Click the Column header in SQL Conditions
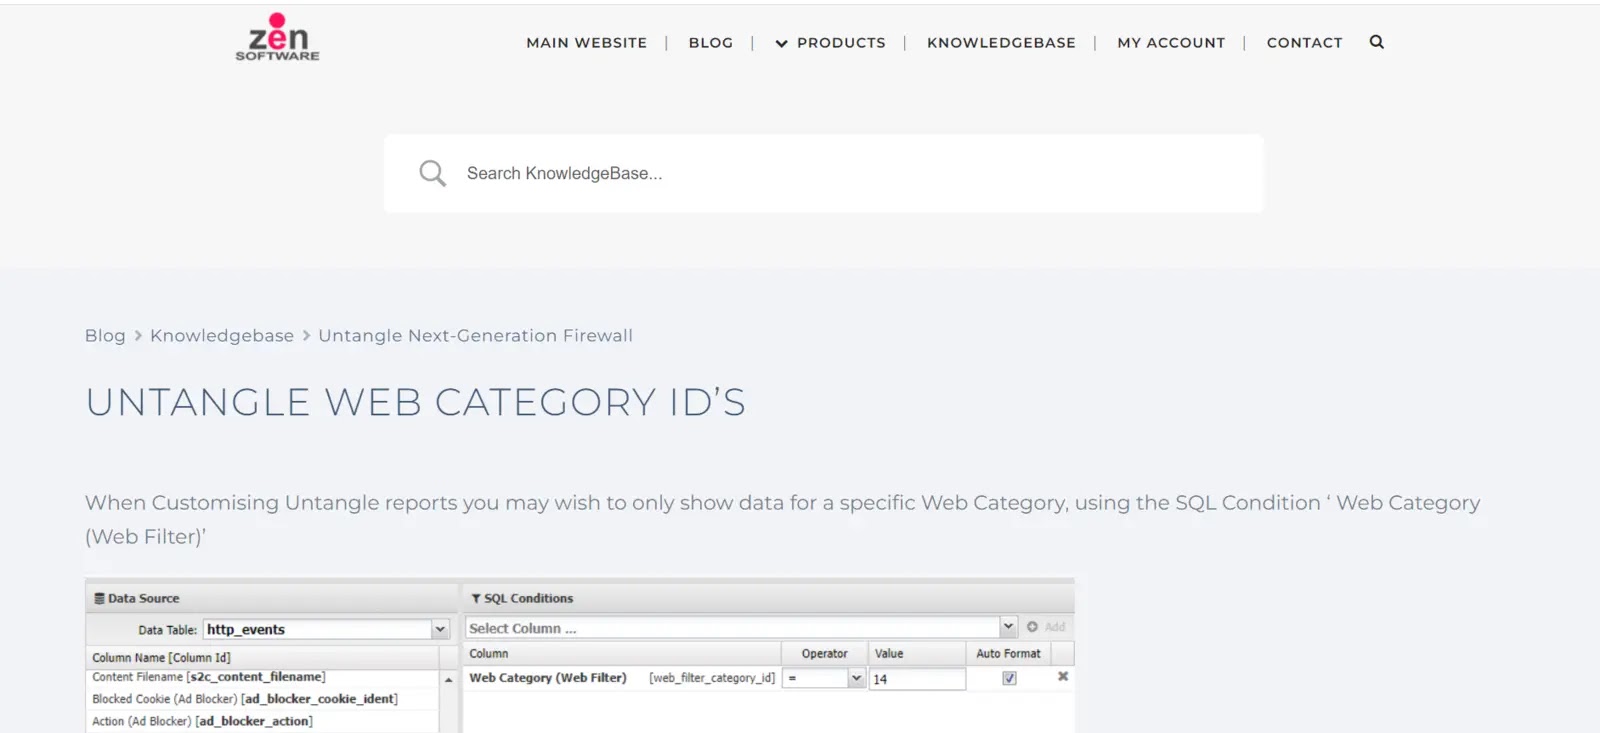This screenshot has height=733, width=1600. pos(622,653)
